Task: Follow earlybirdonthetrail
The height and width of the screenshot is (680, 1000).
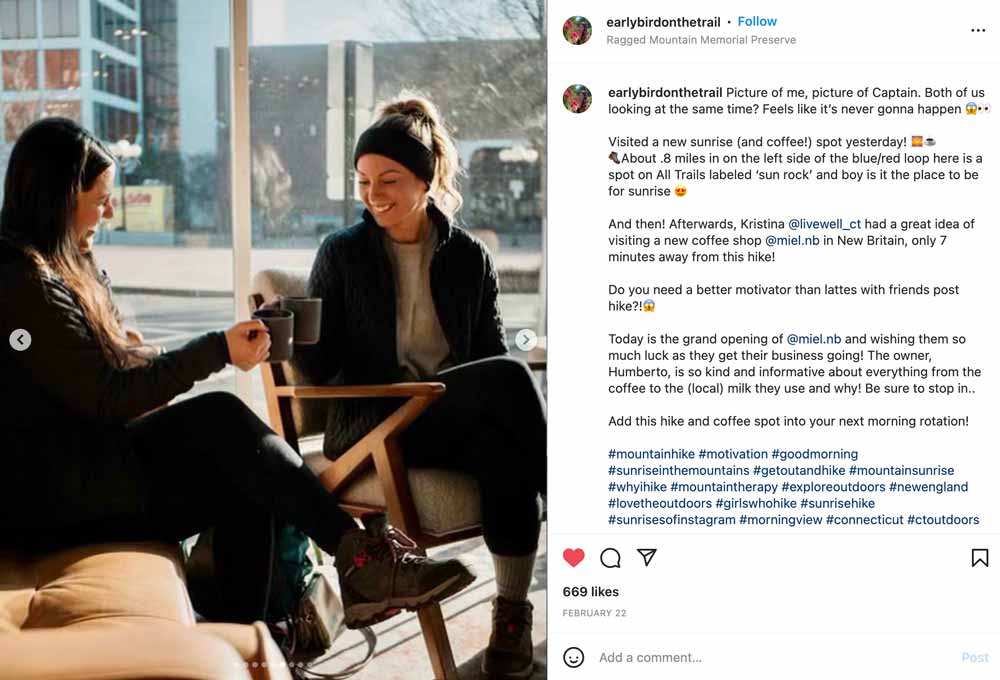Action: [757, 21]
